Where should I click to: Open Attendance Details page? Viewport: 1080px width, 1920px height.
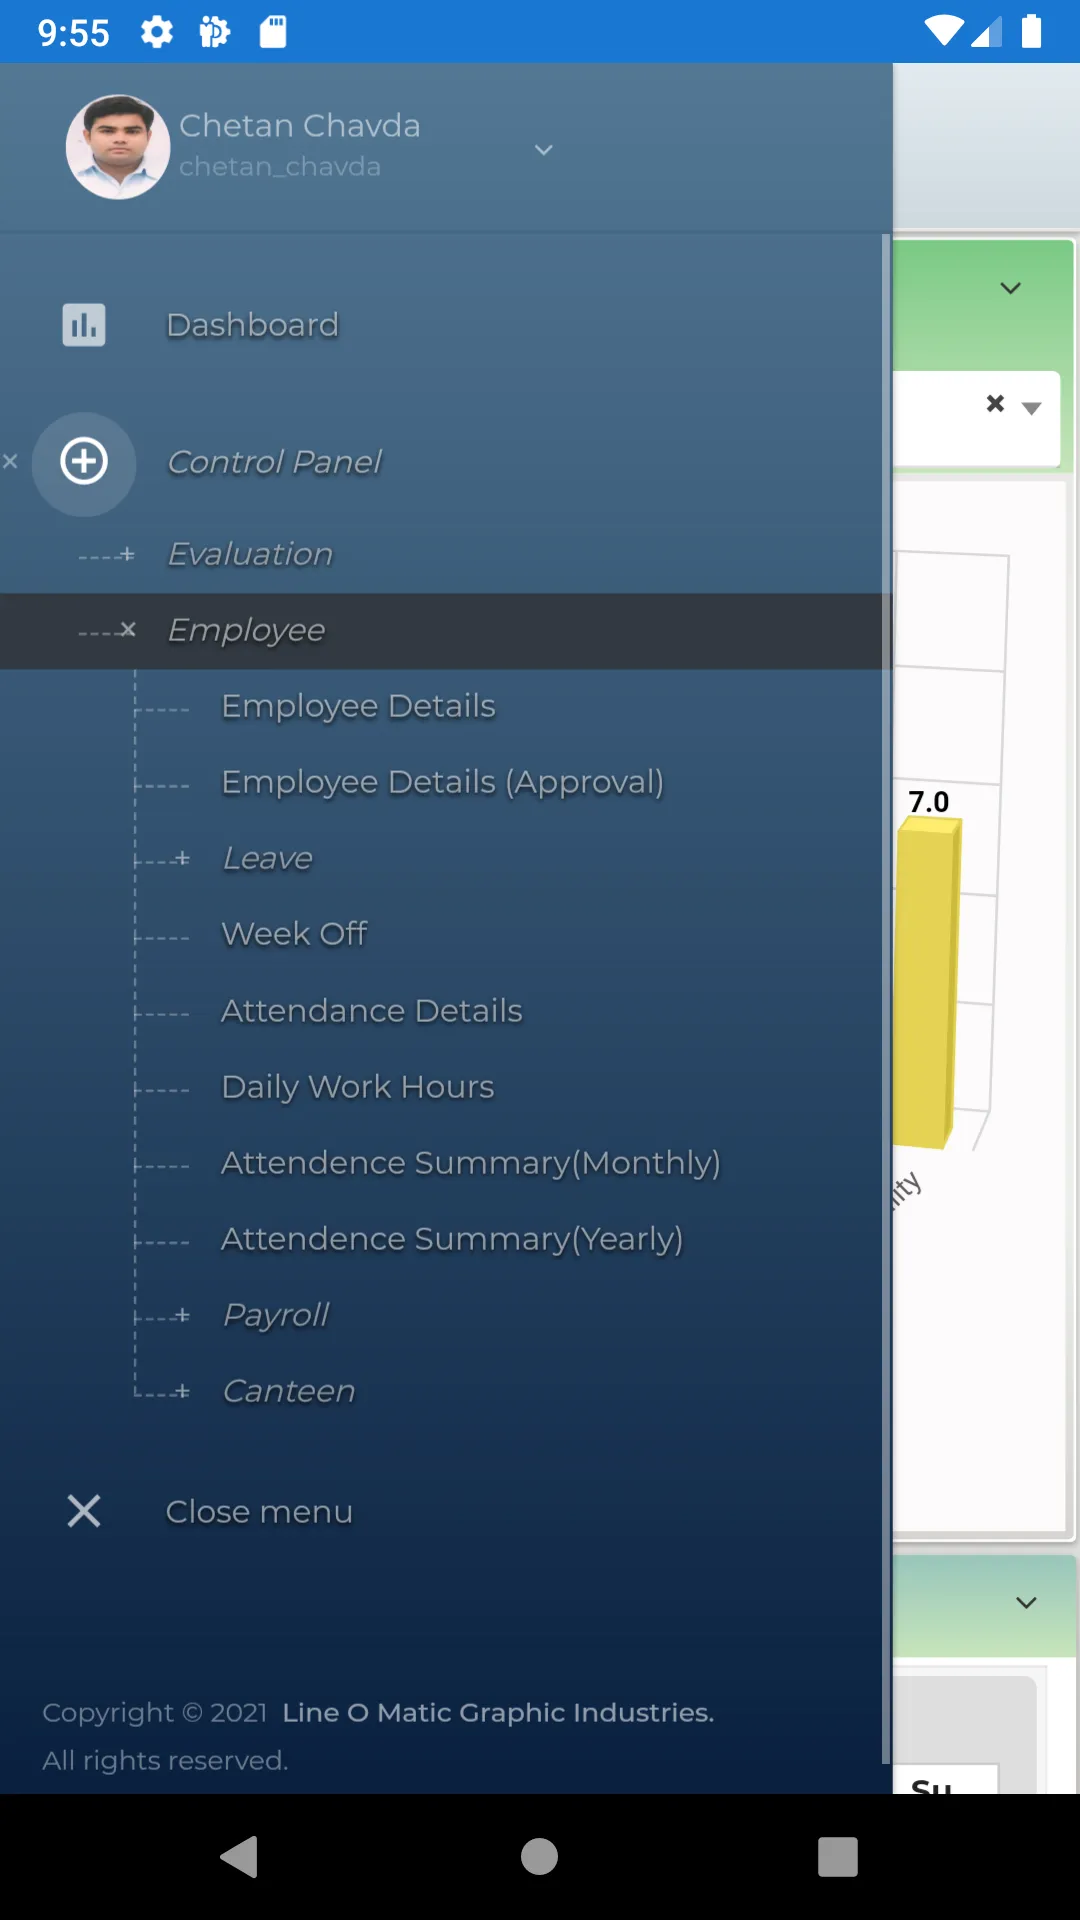tap(371, 1011)
